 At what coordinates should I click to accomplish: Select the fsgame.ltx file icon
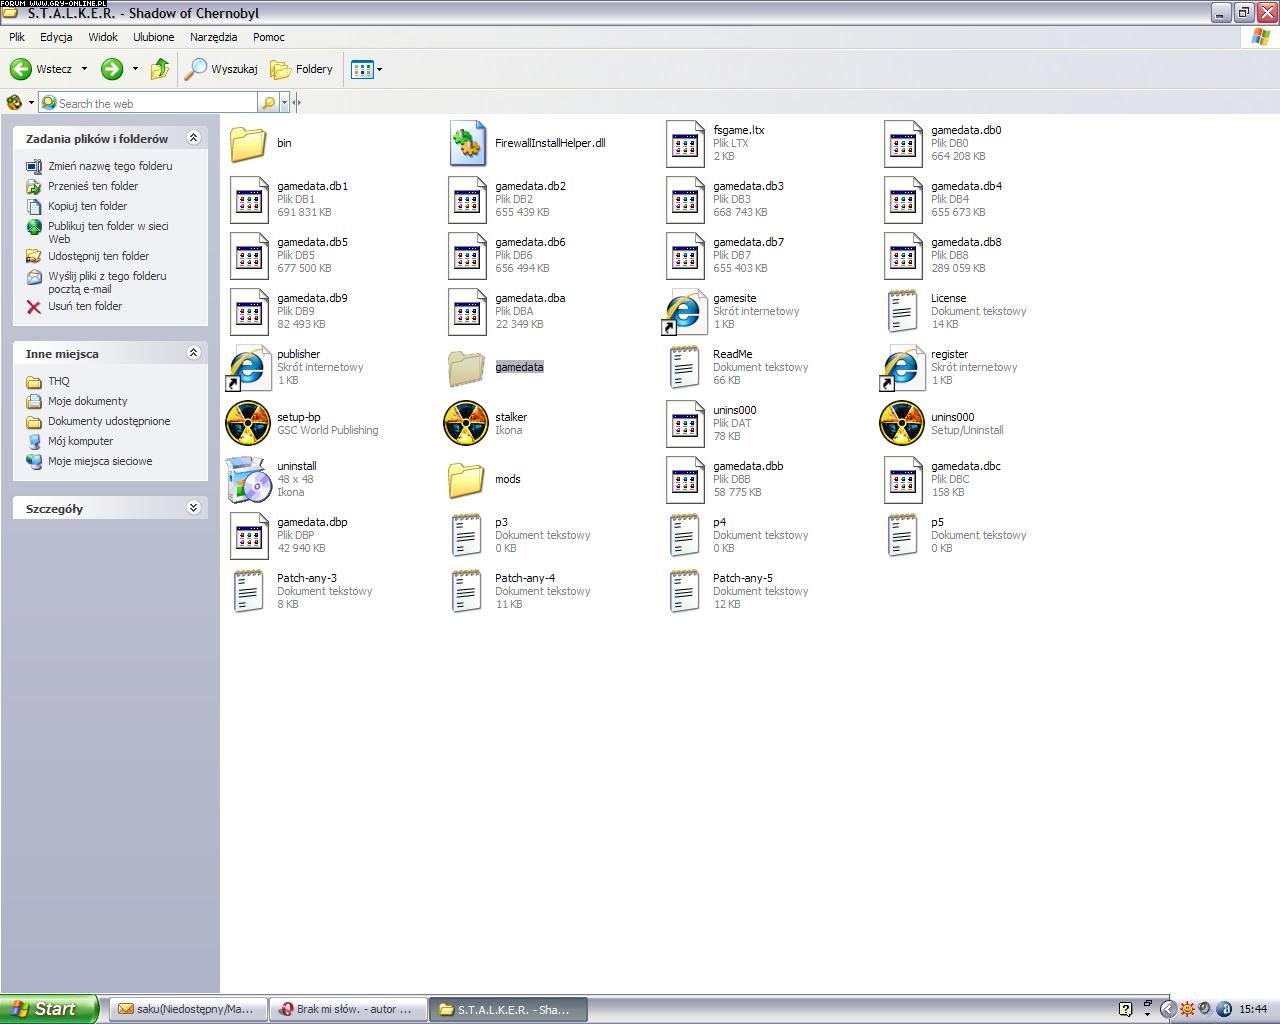pyautogui.click(x=686, y=144)
